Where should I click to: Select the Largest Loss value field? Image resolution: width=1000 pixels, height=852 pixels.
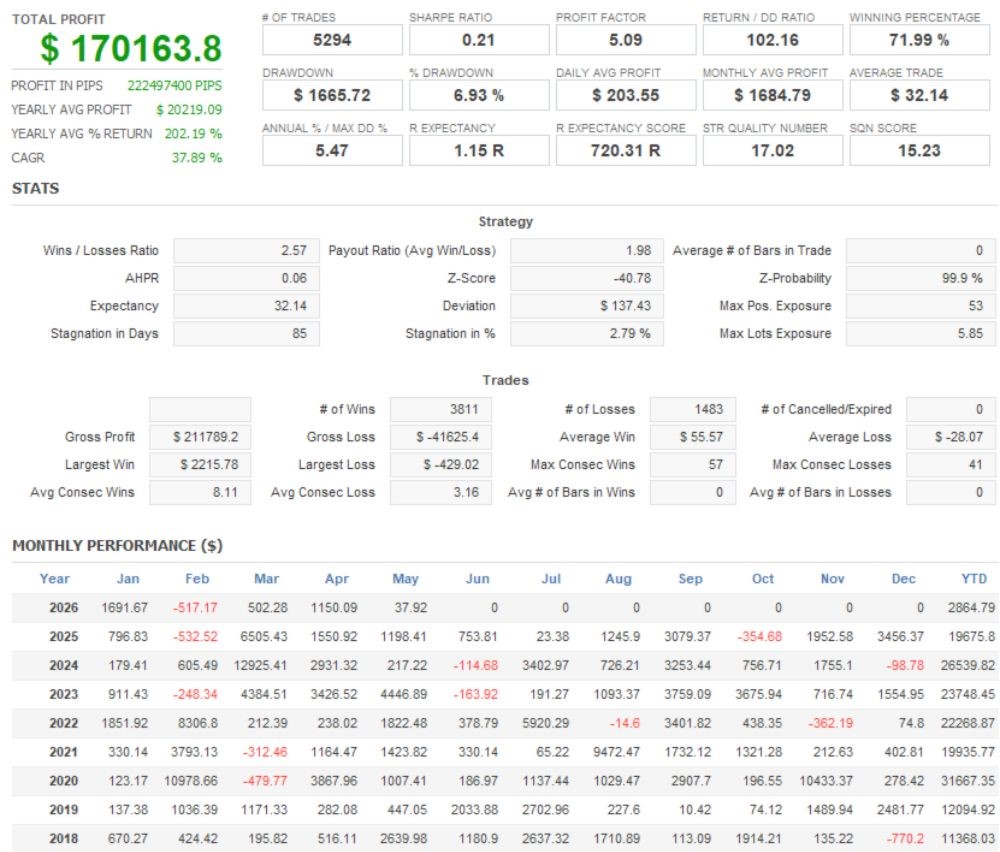pyautogui.click(x=441, y=464)
